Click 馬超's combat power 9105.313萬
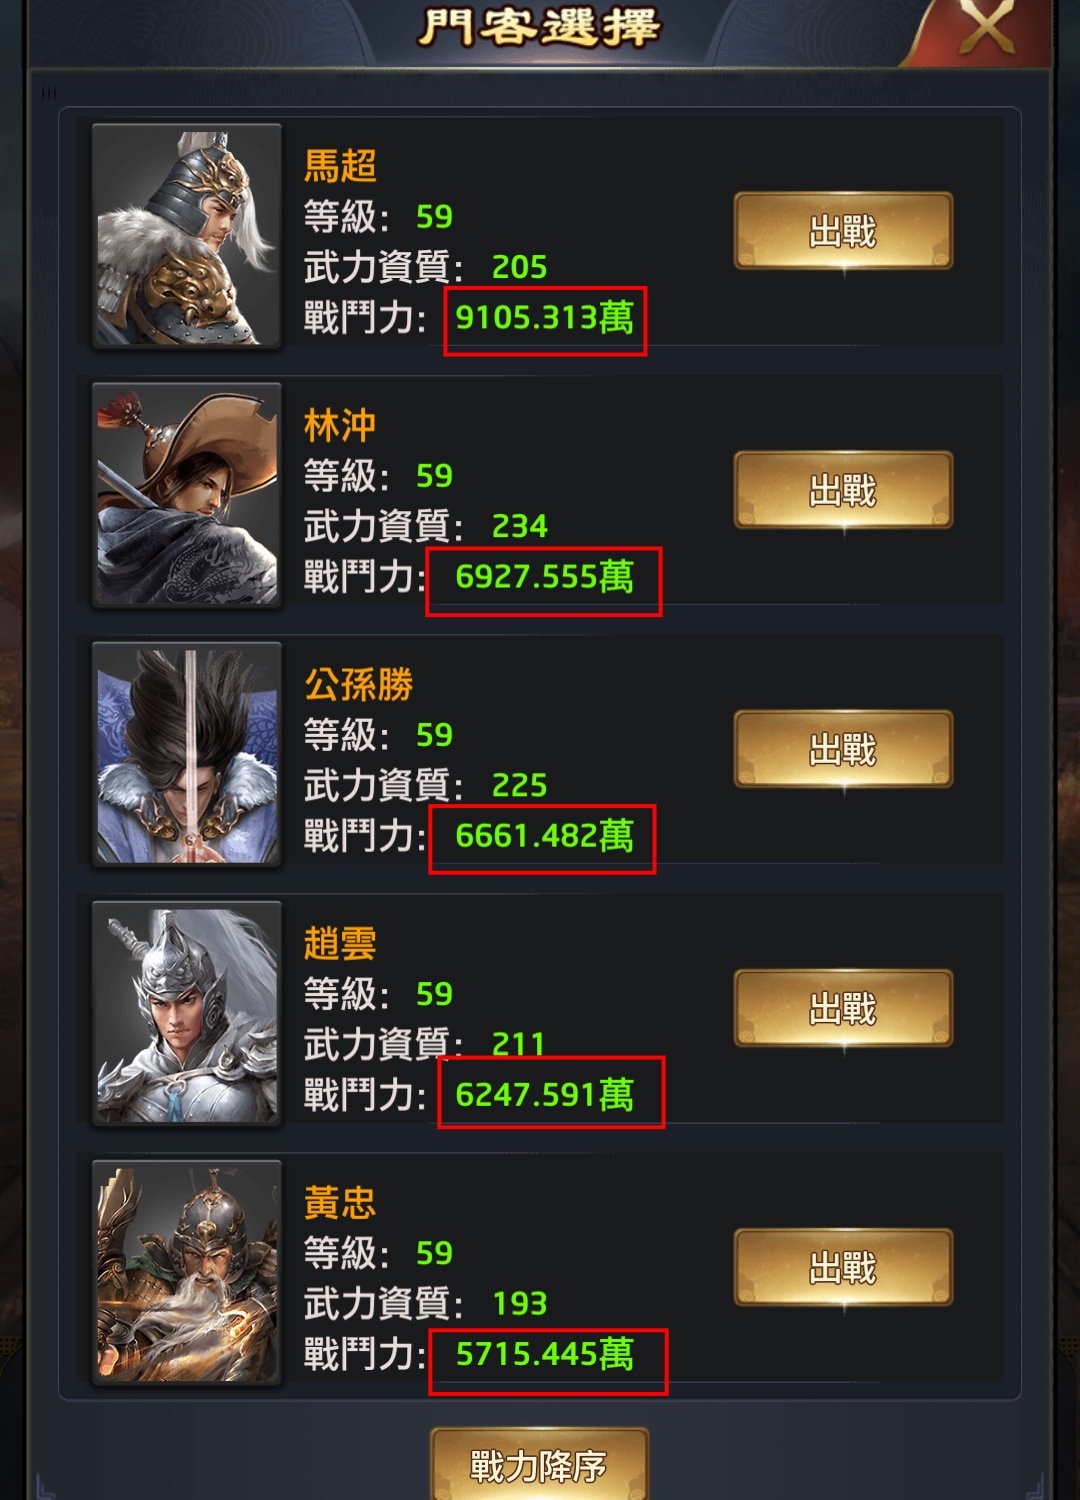Image resolution: width=1080 pixels, height=1500 pixels. coord(545,318)
